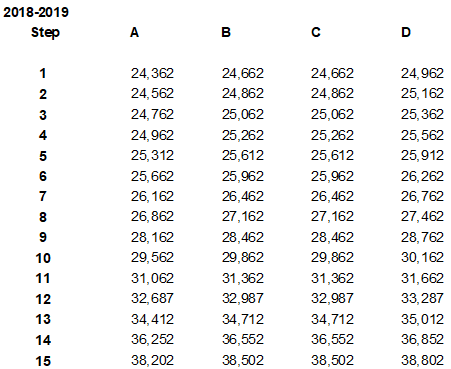This screenshot has height=369, width=451.
Task: Select cell 27,162 in column B
Action: pos(243,217)
